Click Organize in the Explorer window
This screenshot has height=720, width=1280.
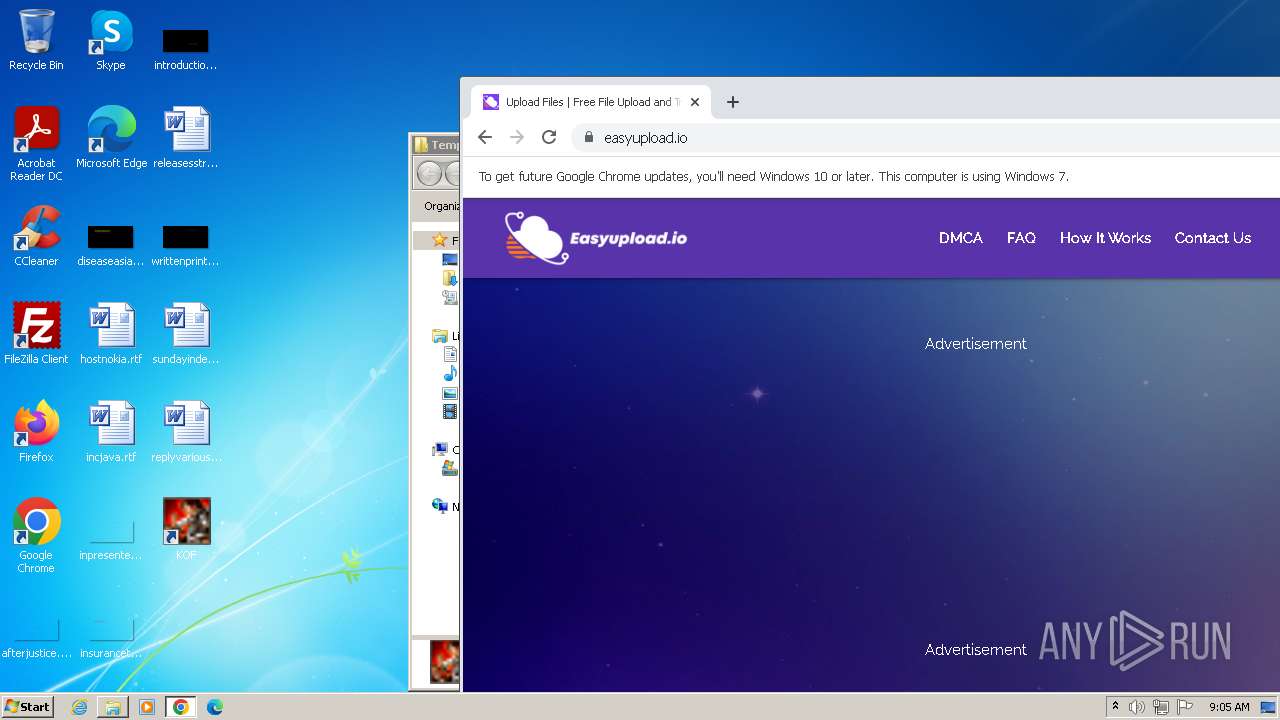(440, 206)
